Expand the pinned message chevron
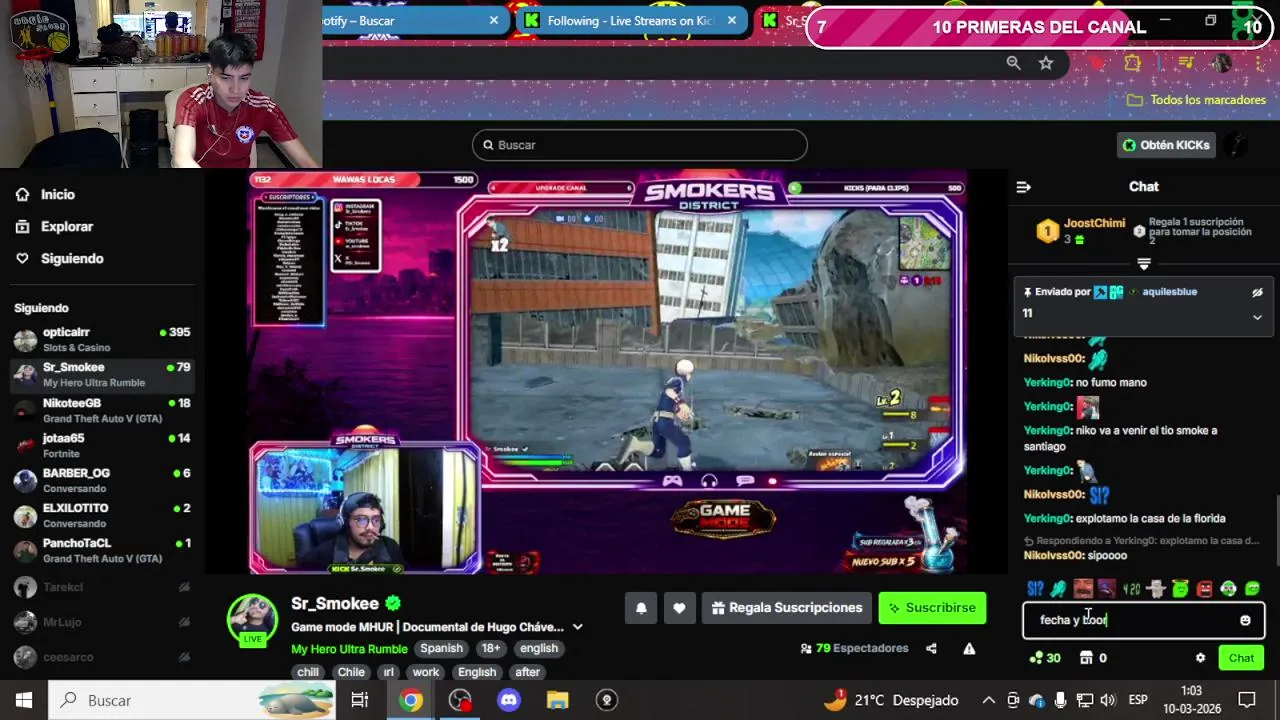The width and height of the screenshot is (1280, 720). click(1257, 317)
